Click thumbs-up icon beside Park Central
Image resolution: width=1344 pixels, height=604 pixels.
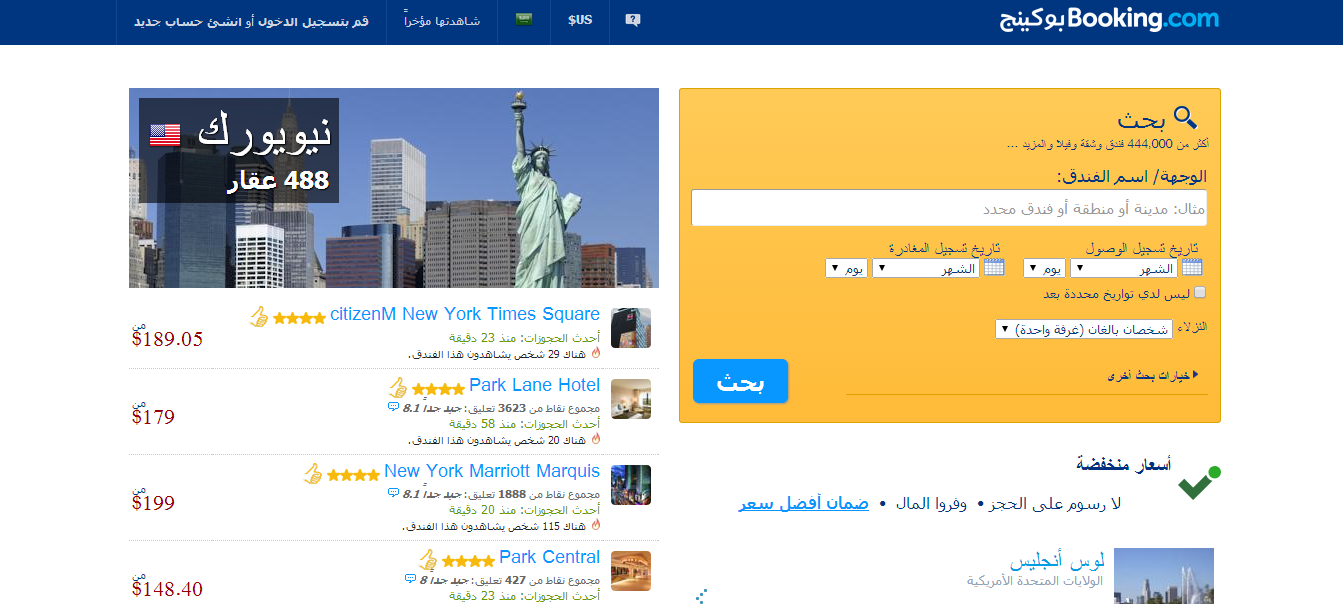point(428,559)
